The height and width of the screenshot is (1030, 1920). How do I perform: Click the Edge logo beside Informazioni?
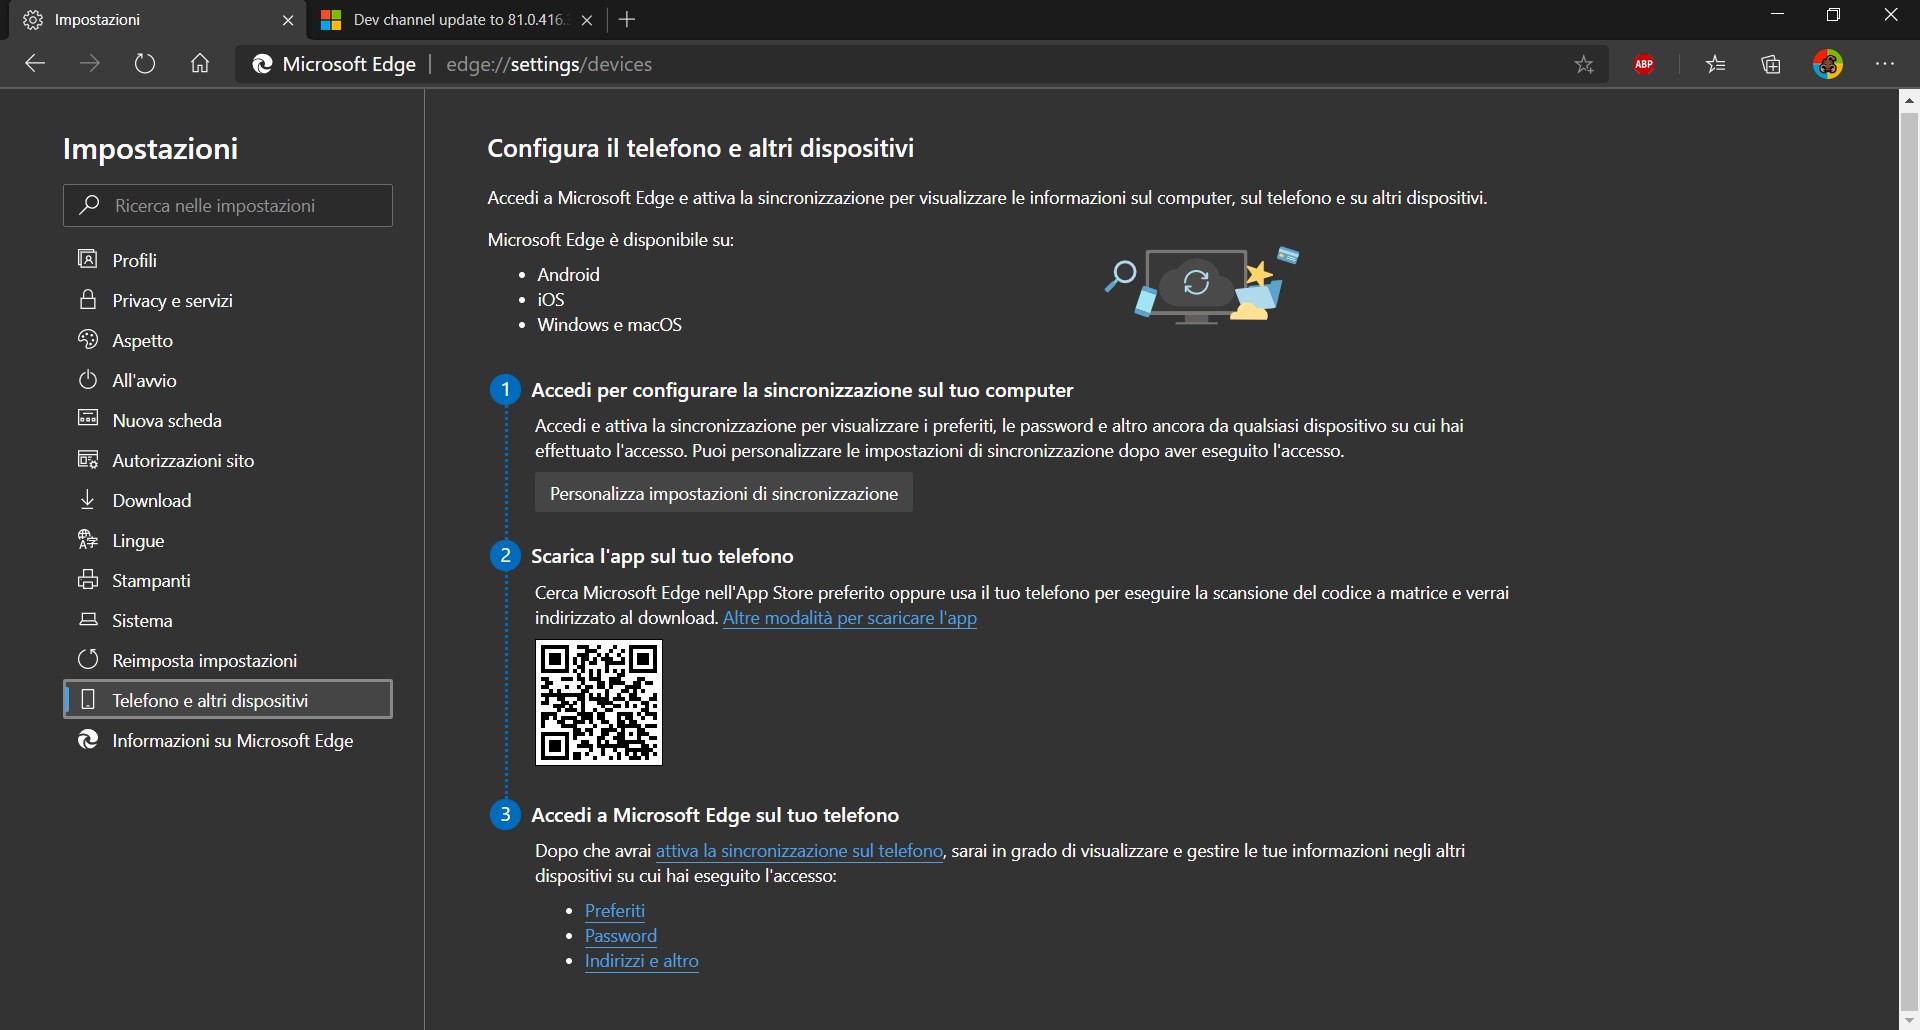[88, 739]
